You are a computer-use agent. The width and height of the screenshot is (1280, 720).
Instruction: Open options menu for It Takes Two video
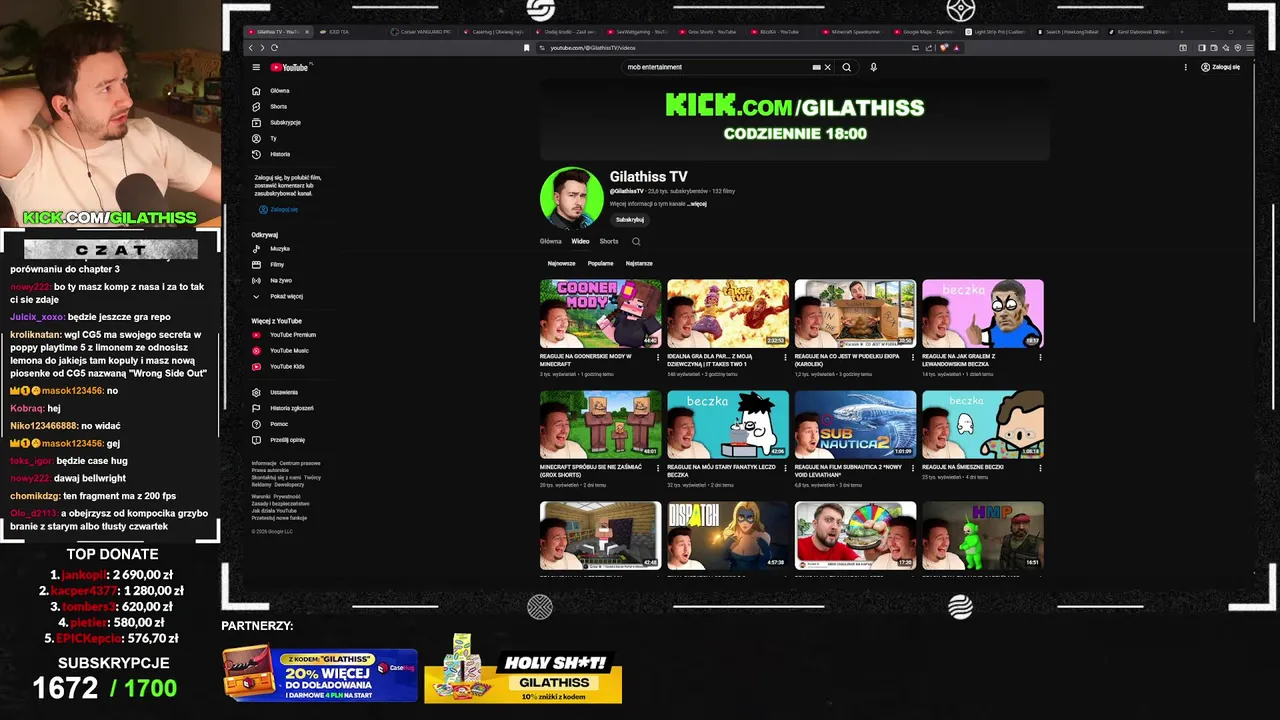point(785,357)
